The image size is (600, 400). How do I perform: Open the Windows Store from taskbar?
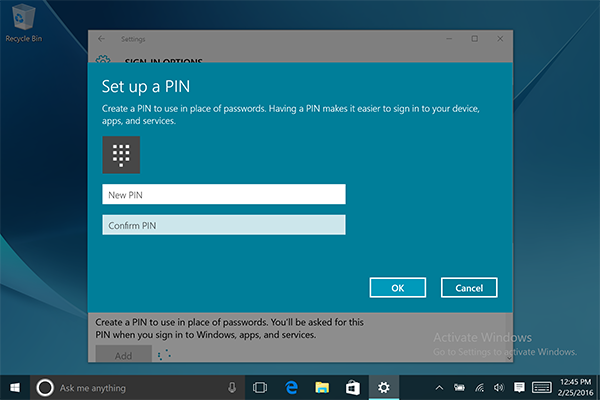pos(352,388)
